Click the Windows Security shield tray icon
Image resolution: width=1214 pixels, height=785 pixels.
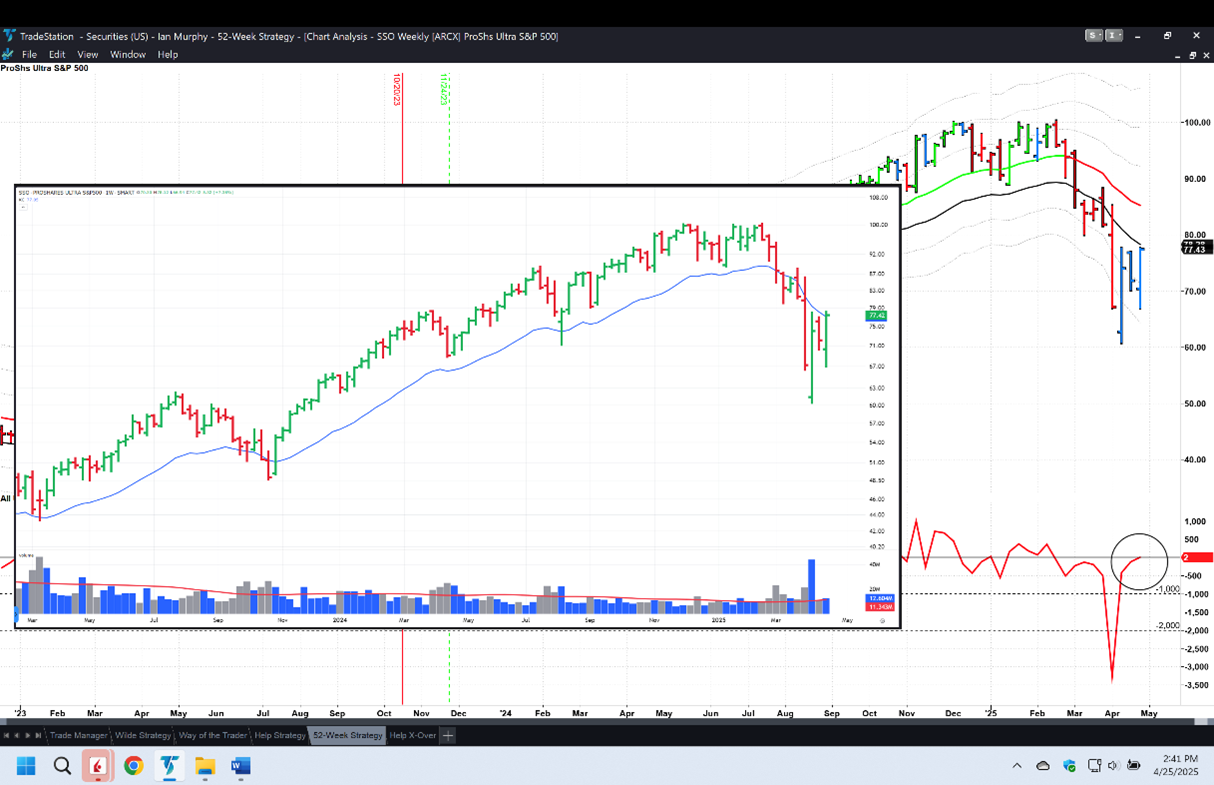(x=1069, y=766)
